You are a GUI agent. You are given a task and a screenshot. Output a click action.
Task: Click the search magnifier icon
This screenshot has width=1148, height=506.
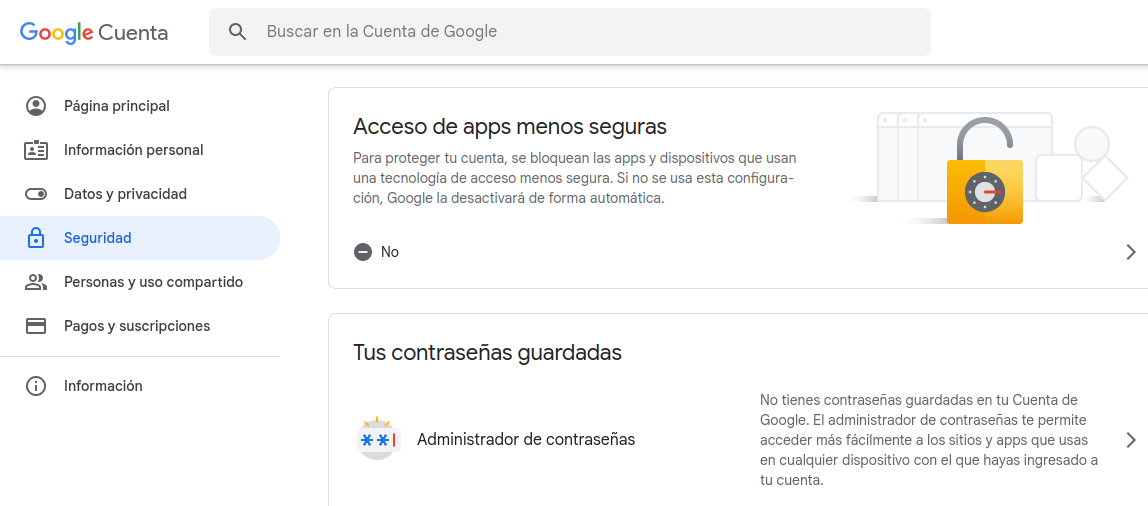(237, 32)
